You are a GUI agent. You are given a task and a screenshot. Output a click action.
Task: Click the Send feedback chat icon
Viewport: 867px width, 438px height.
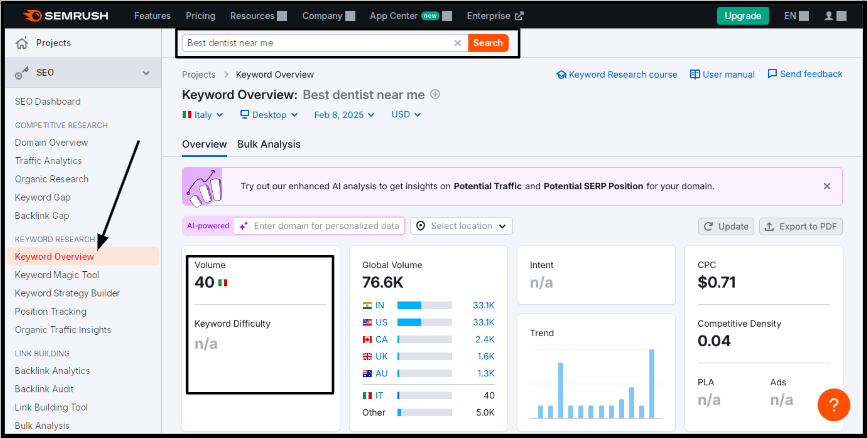pos(772,74)
